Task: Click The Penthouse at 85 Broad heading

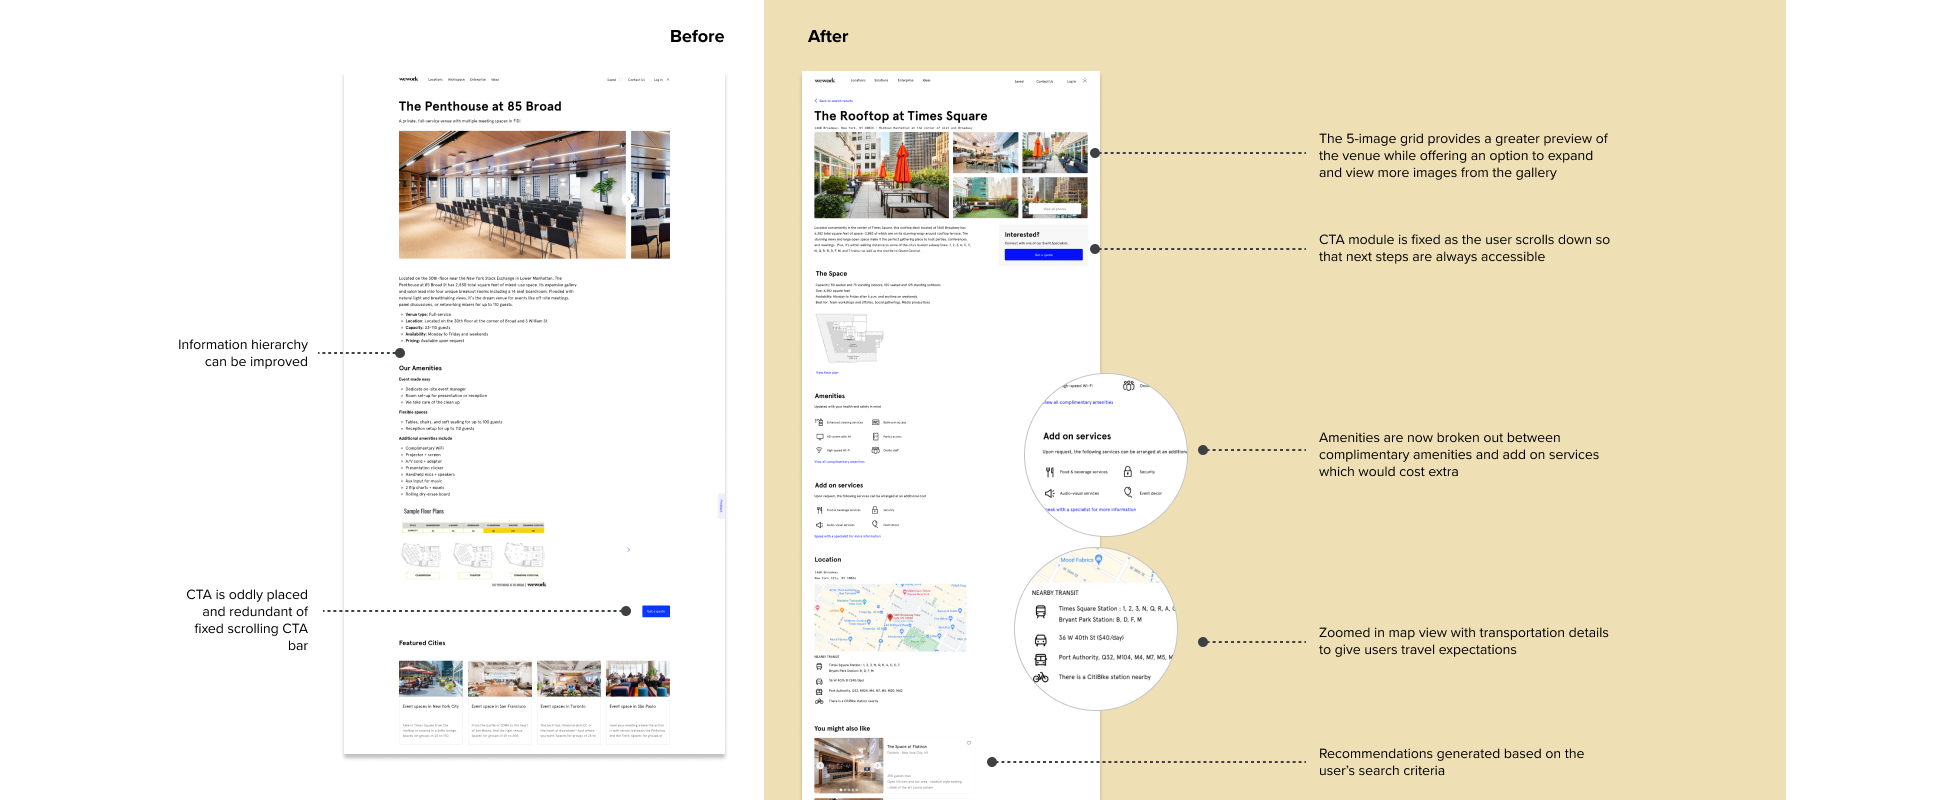Action: [x=480, y=106]
